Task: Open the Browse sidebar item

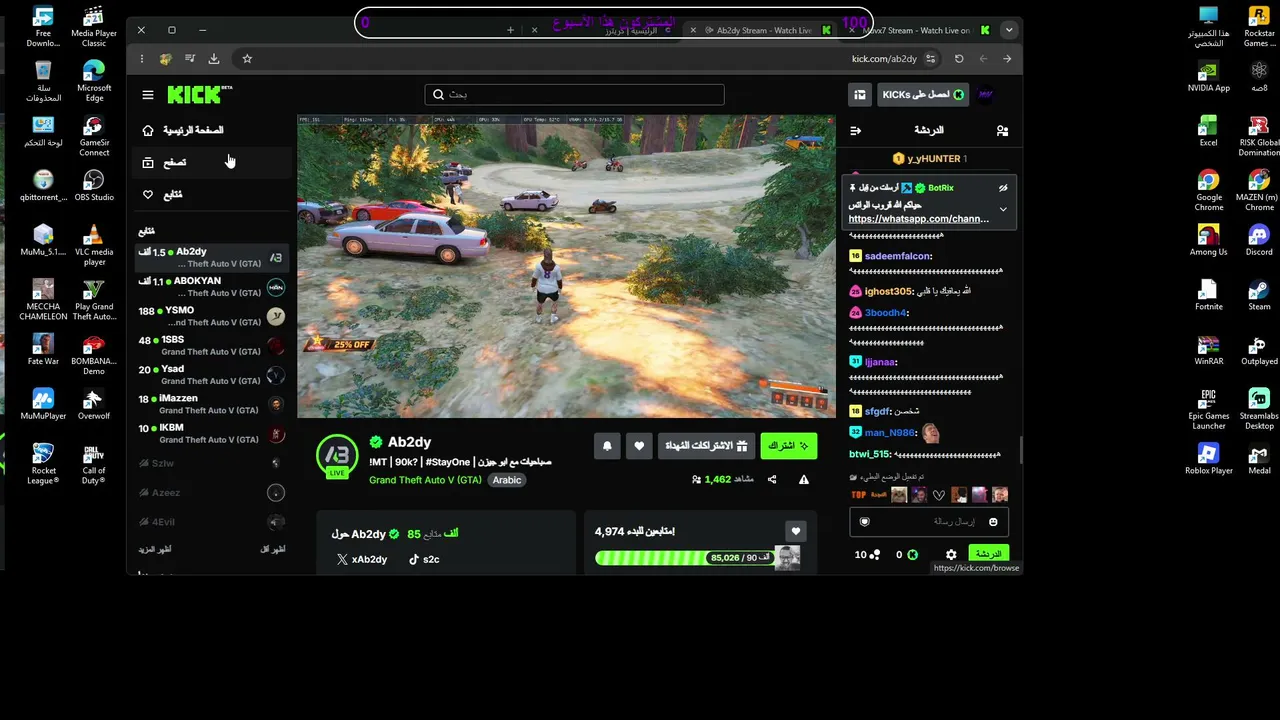Action: 210,162
